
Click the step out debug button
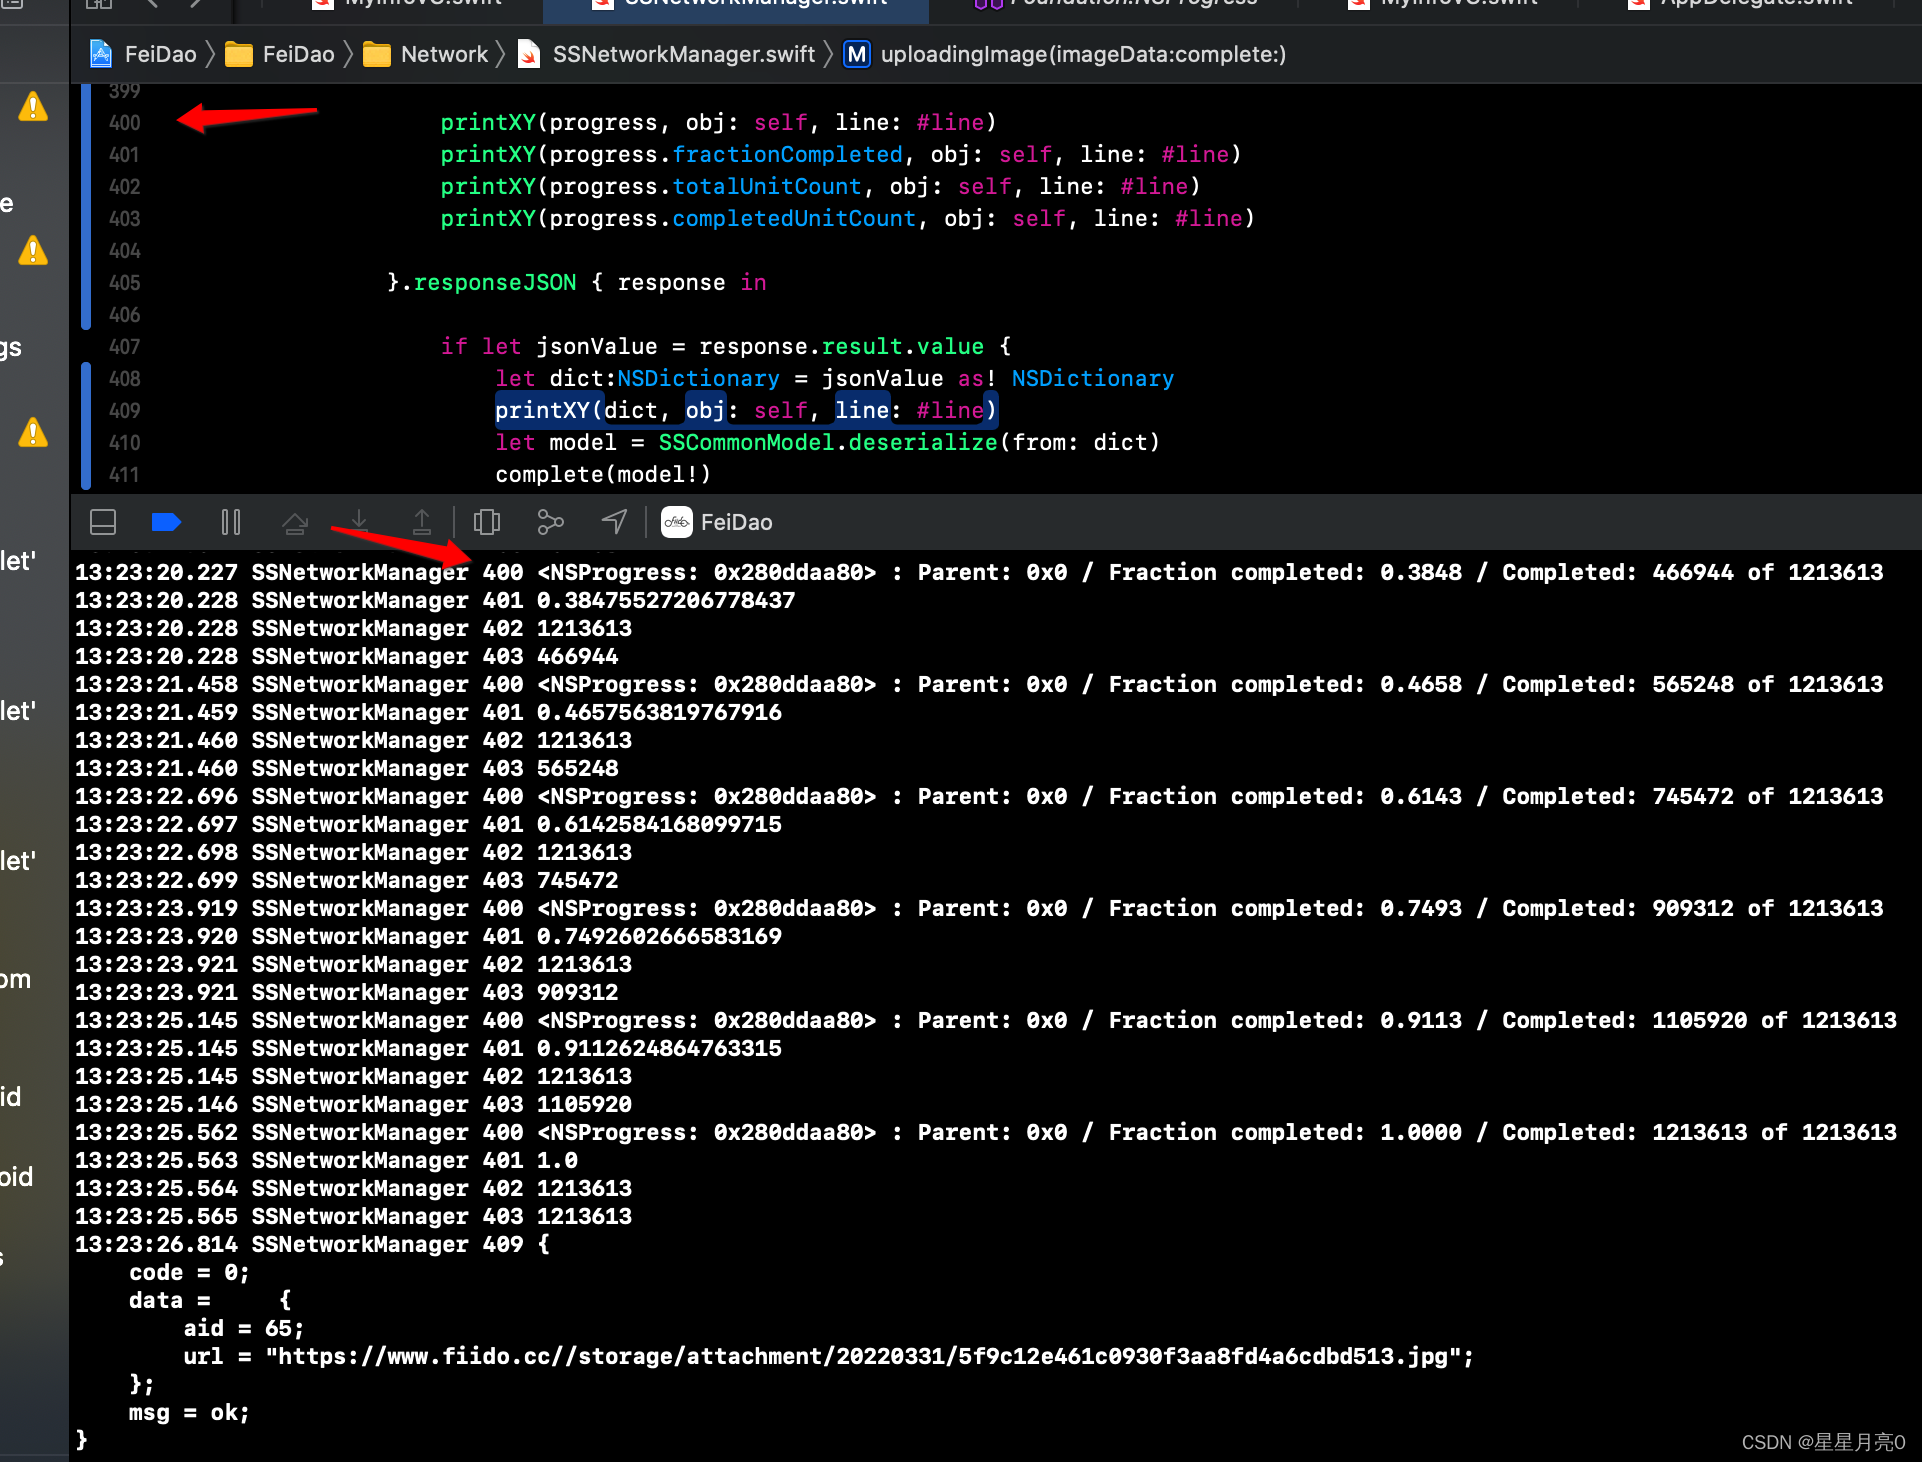pos(422,522)
